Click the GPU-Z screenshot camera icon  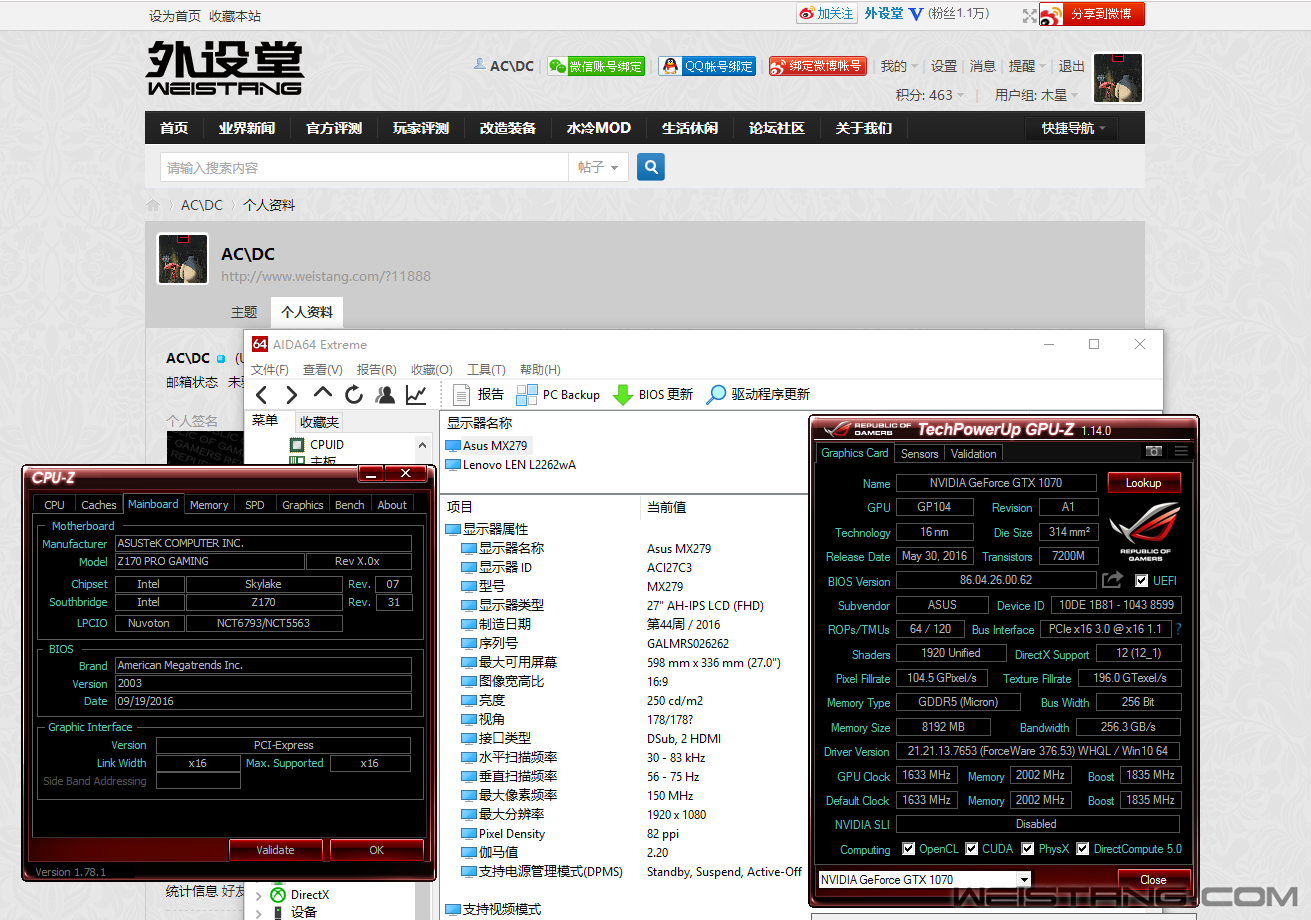click(1154, 452)
